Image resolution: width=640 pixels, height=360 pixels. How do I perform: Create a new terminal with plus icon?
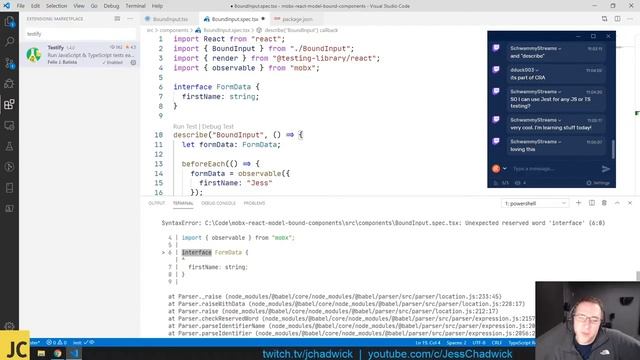coord(578,203)
